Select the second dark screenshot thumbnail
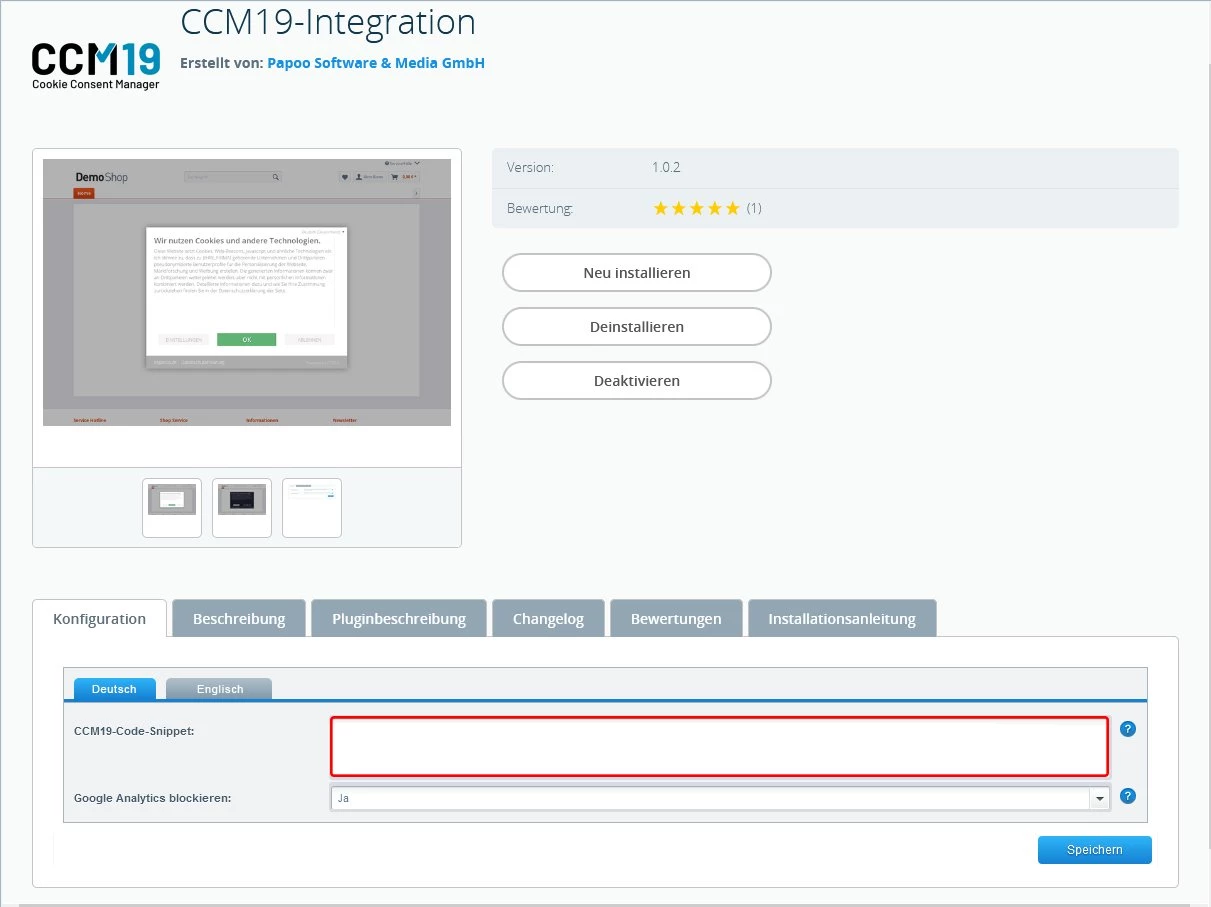Viewport: 1211px width, 907px height. 242,507
